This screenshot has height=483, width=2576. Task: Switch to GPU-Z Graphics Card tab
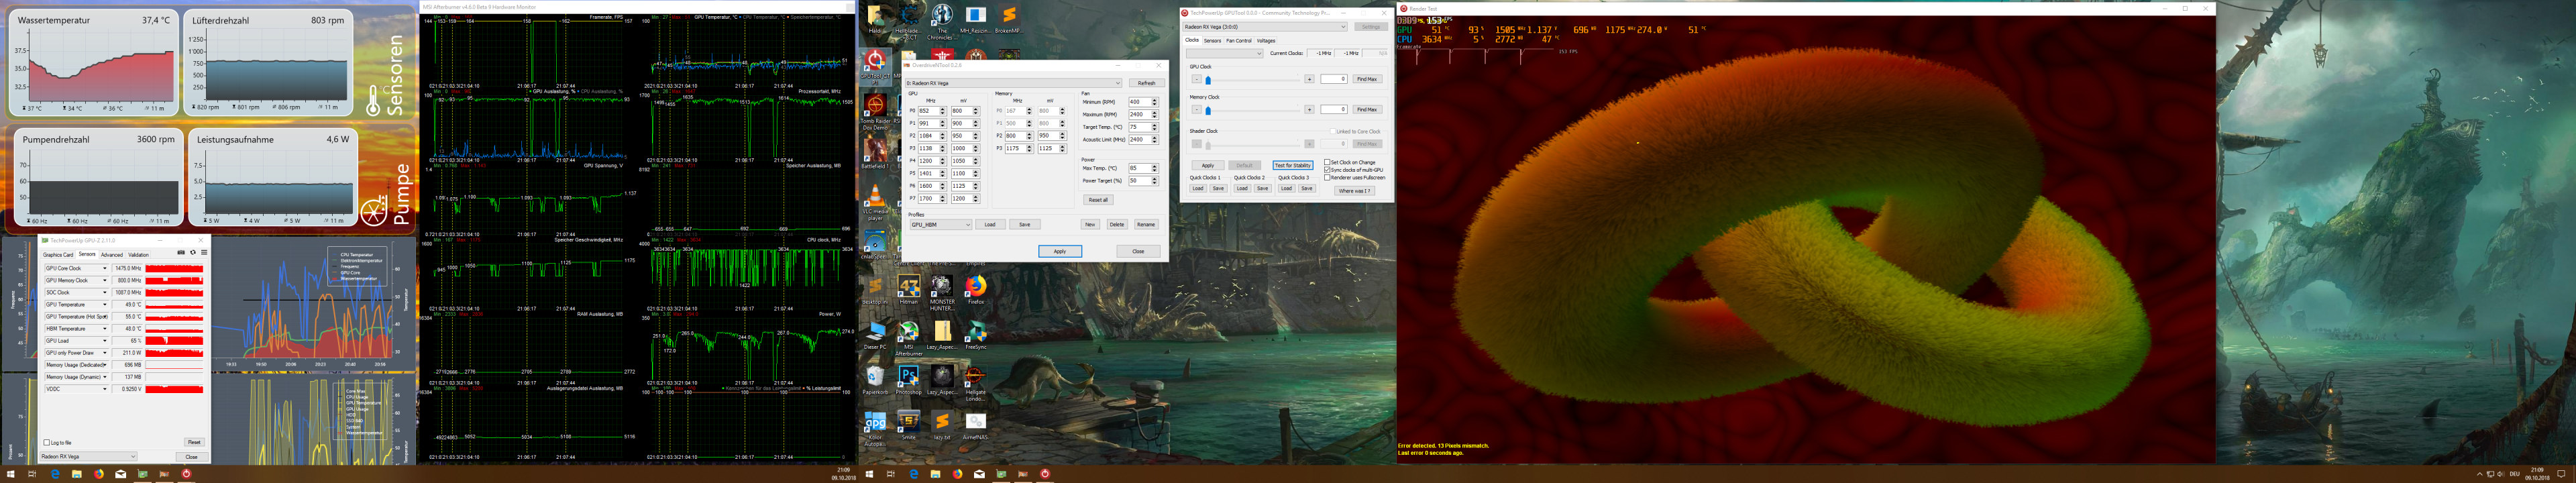[58, 255]
